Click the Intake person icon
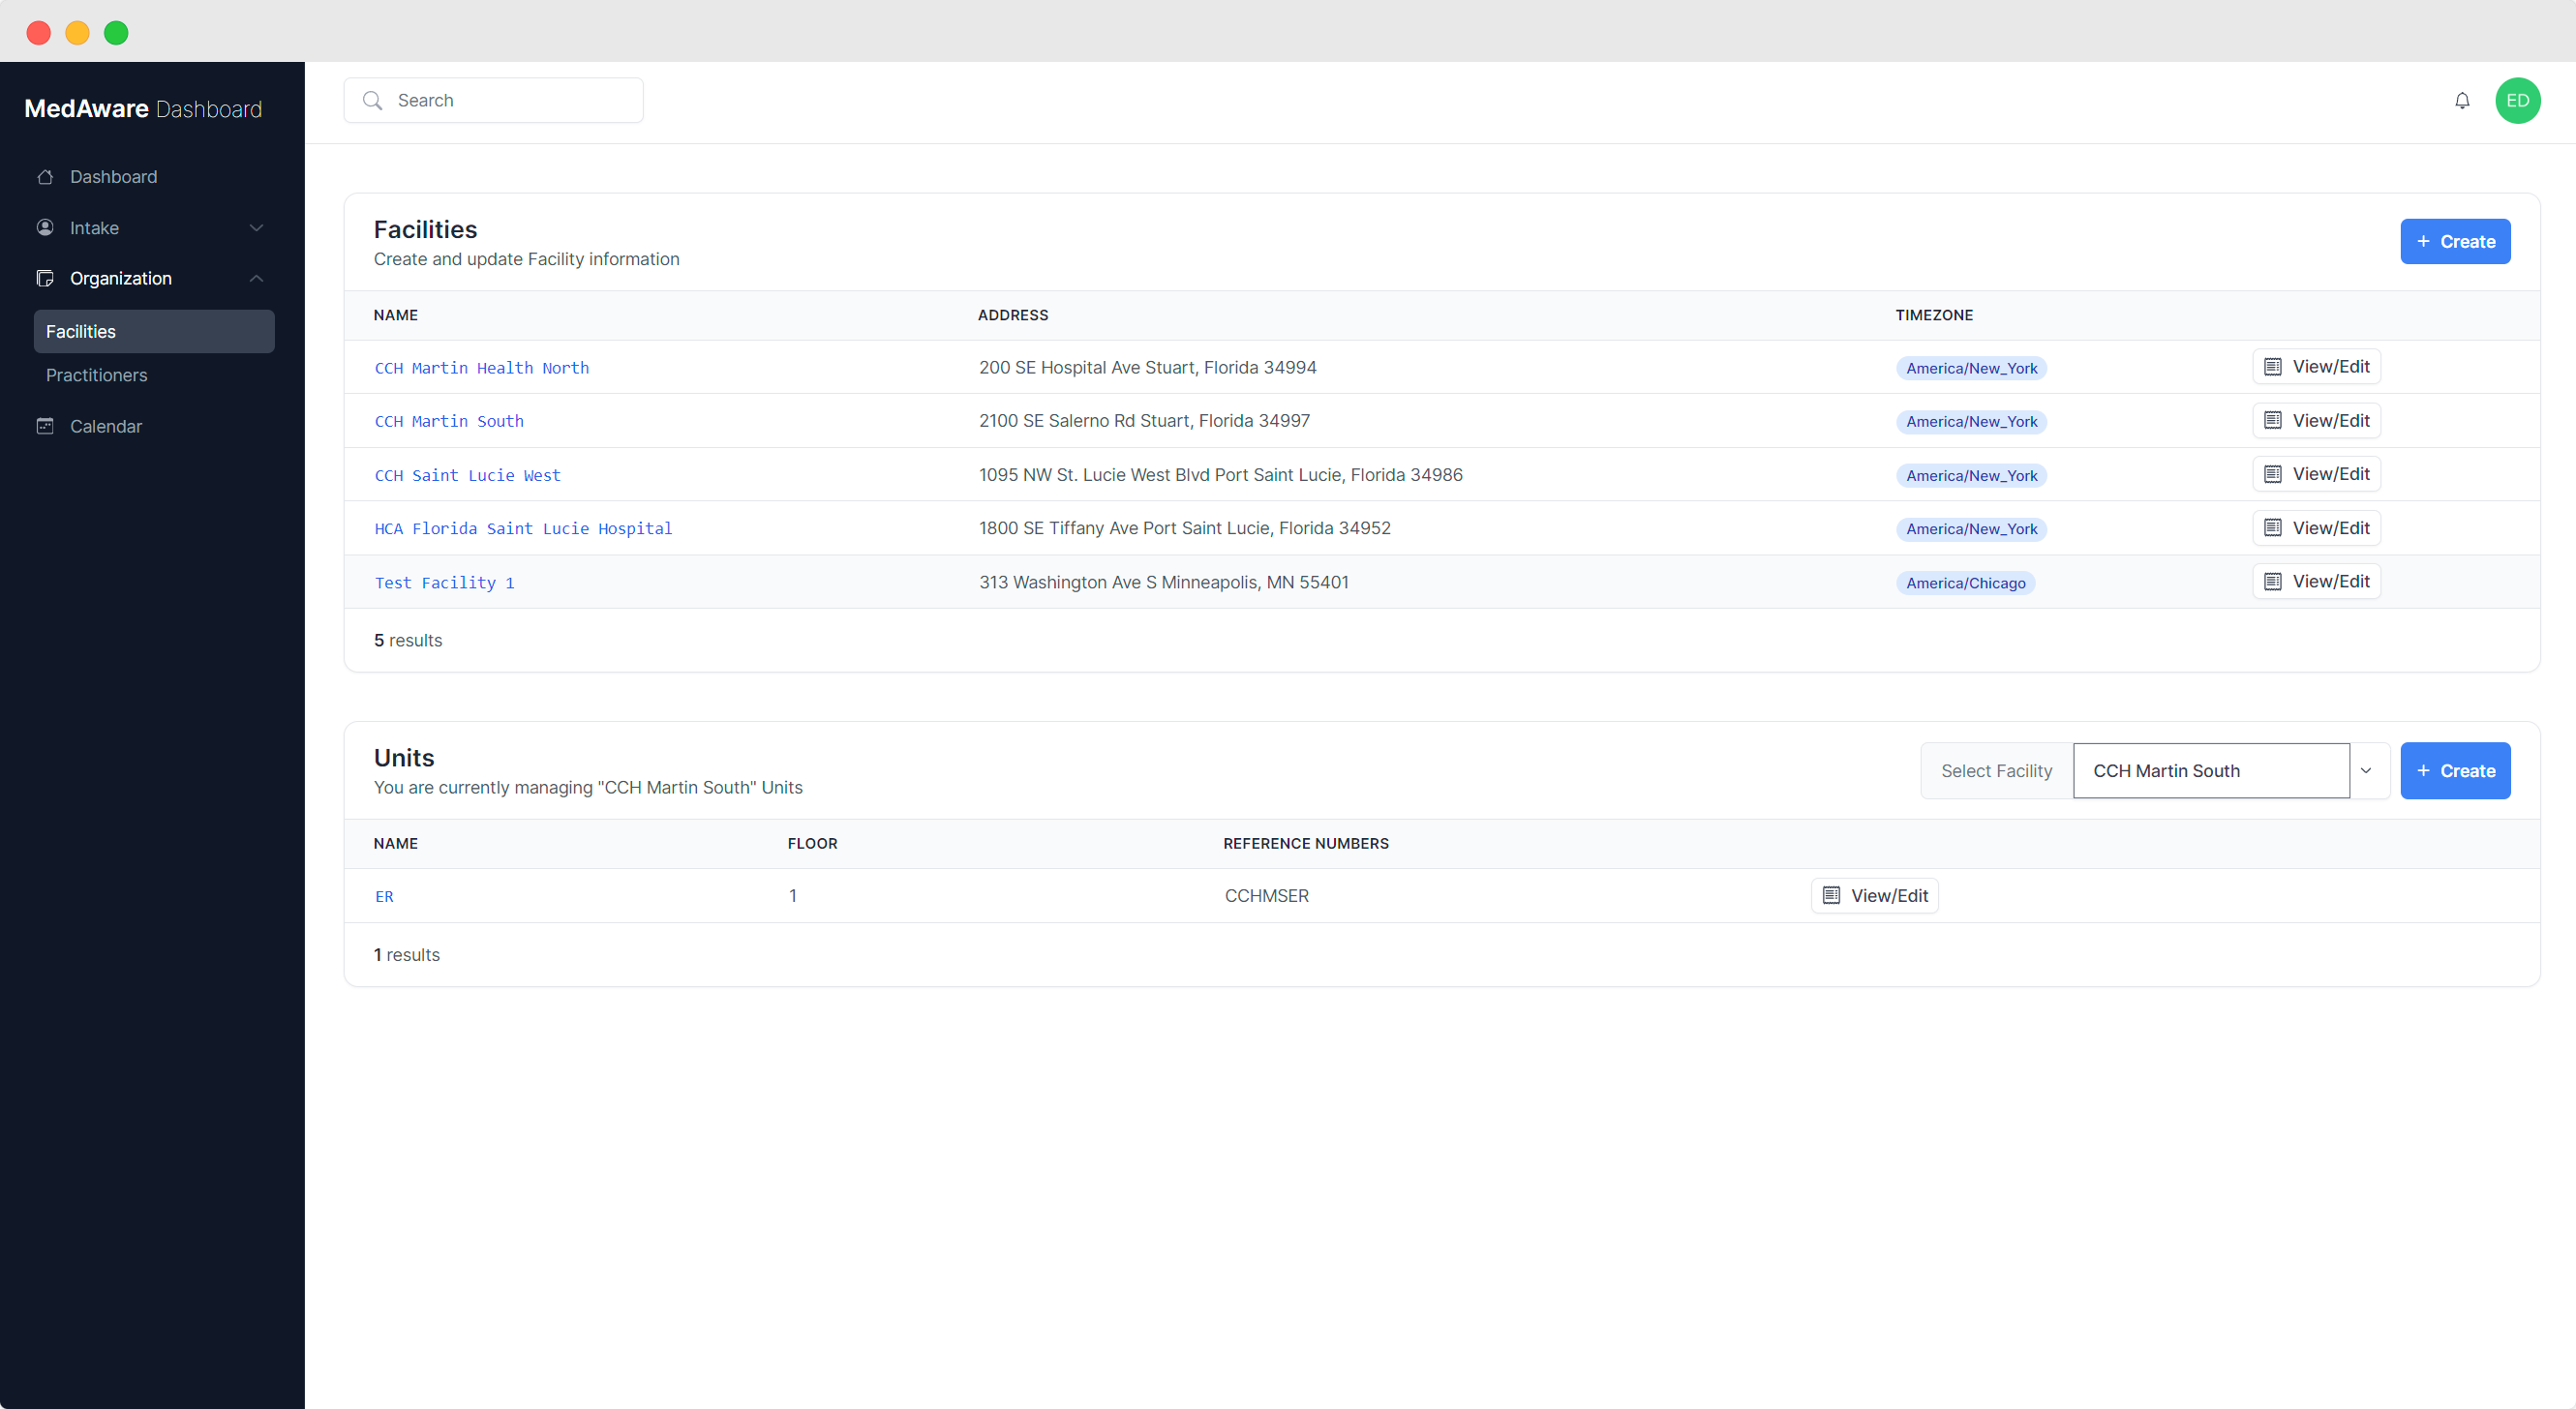Image resolution: width=2576 pixels, height=1409 pixels. (45, 228)
